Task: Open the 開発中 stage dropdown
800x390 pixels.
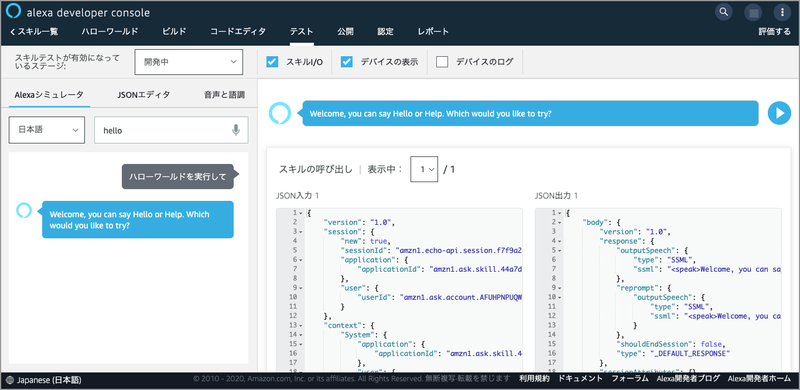Action: [x=188, y=62]
